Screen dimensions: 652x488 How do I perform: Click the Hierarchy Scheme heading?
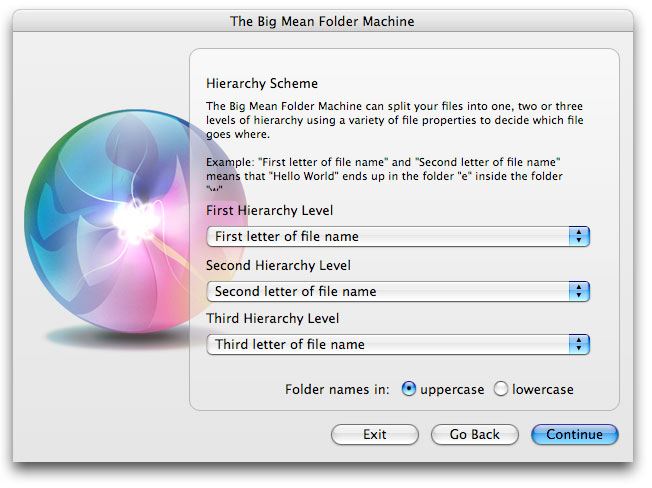tap(262, 84)
